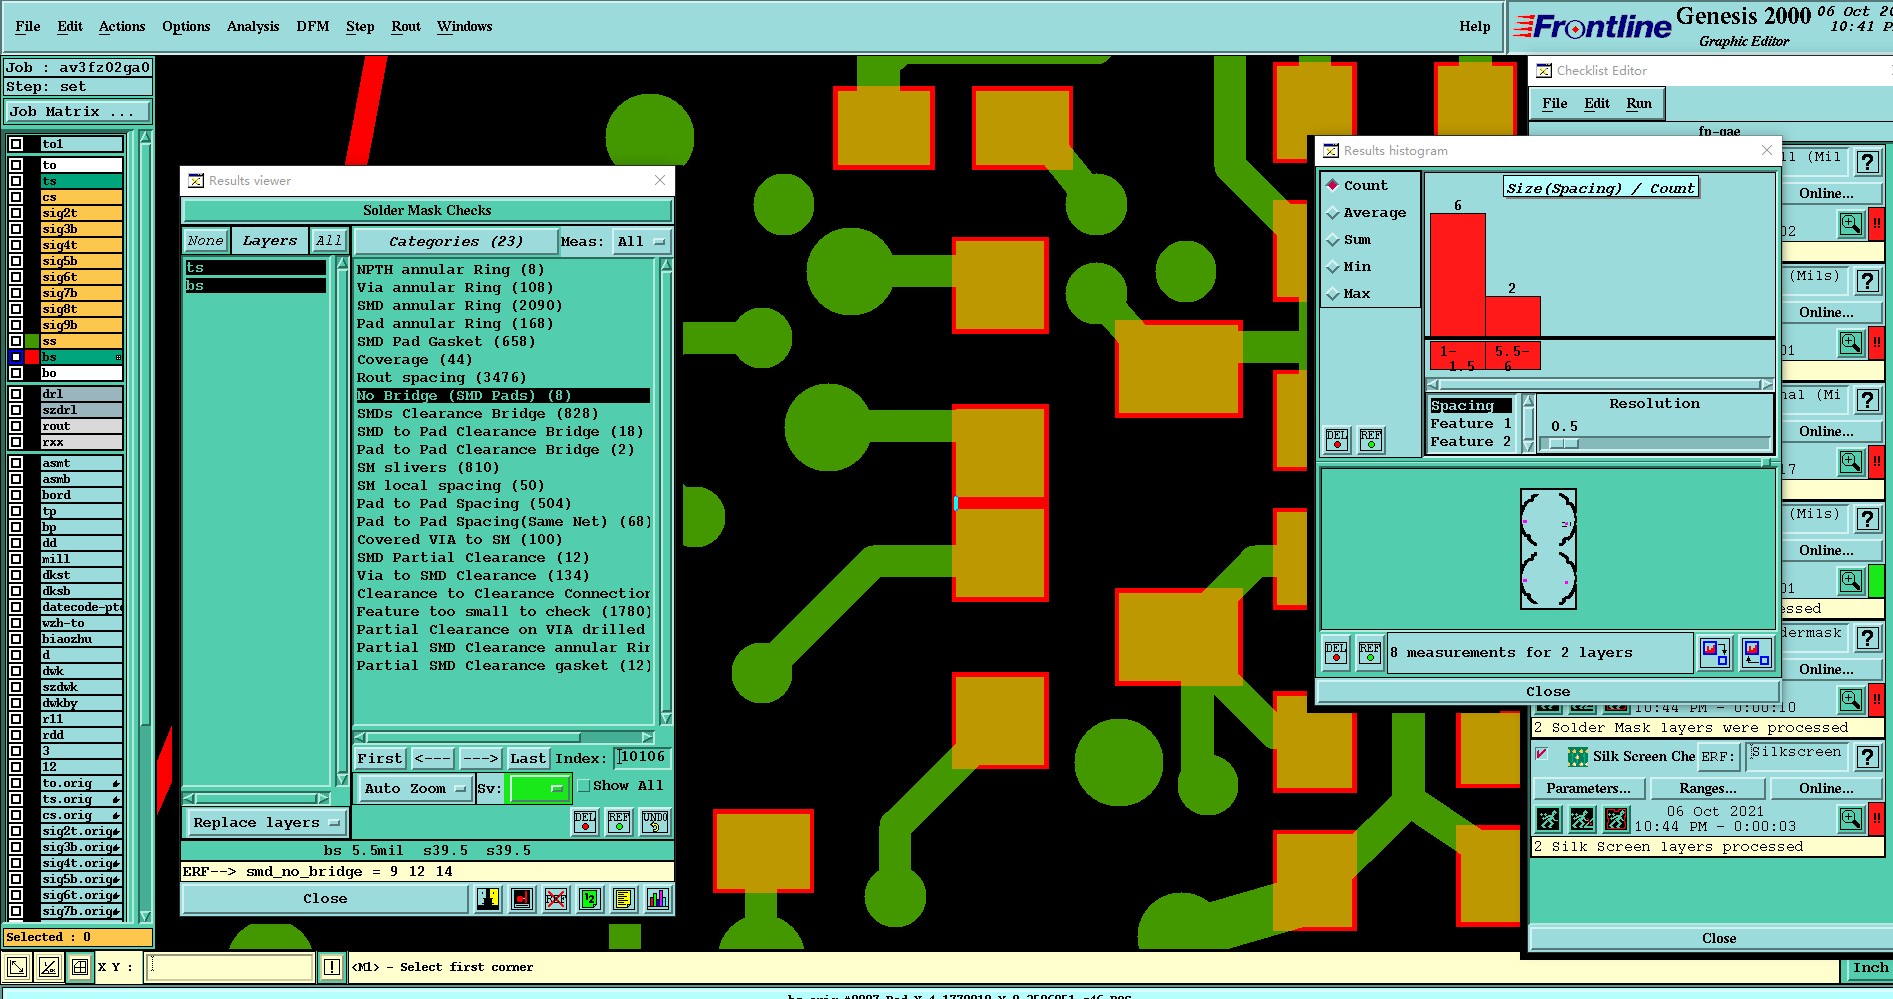This screenshot has width=1893, height=999.
Task: Select 'SMD to Pad Clearance Bridge (18)' category
Action: (500, 432)
